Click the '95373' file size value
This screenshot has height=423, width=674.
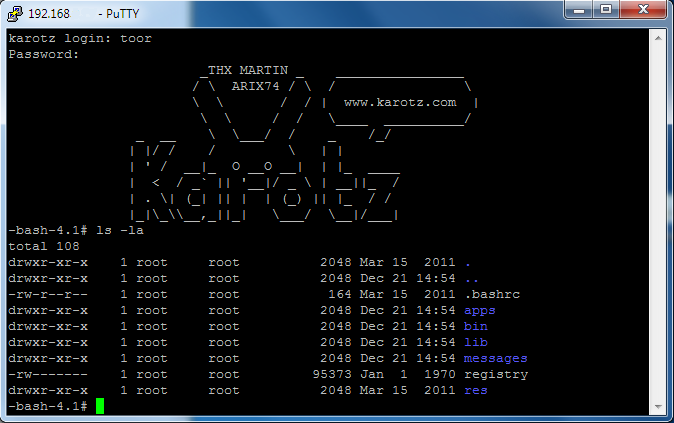pos(332,374)
